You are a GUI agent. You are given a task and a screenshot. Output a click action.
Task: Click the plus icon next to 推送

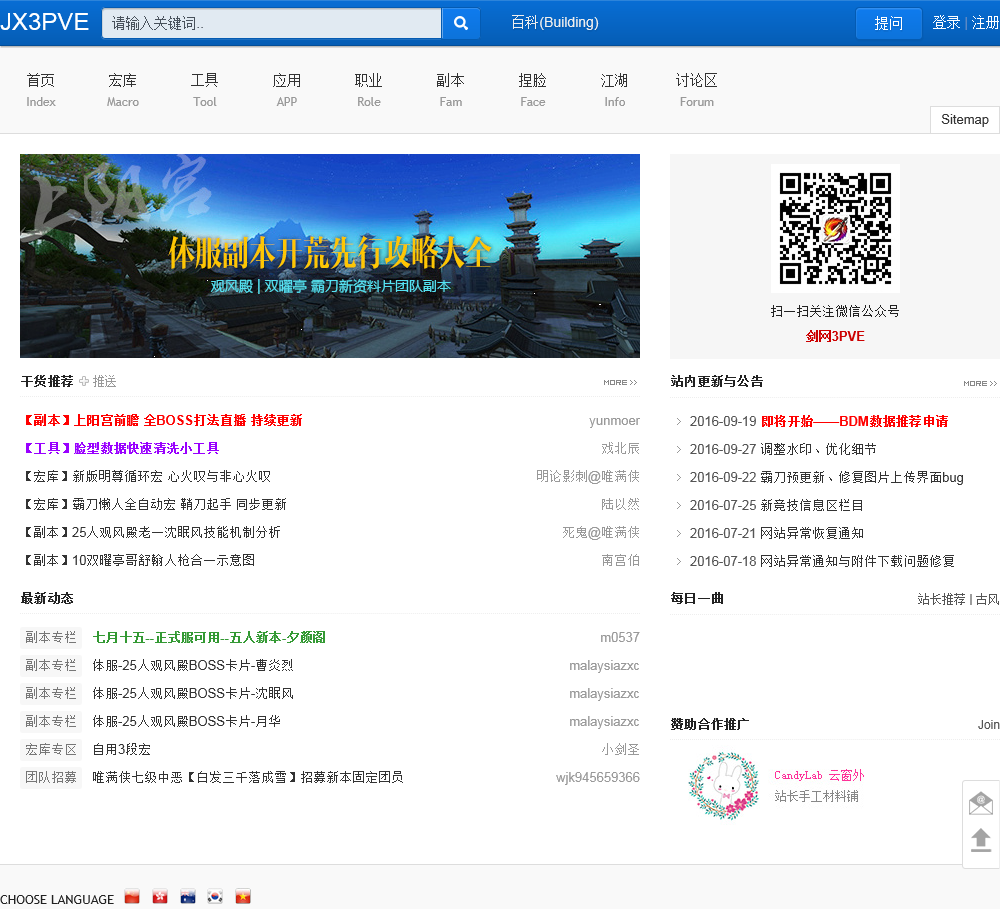[84, 381]
